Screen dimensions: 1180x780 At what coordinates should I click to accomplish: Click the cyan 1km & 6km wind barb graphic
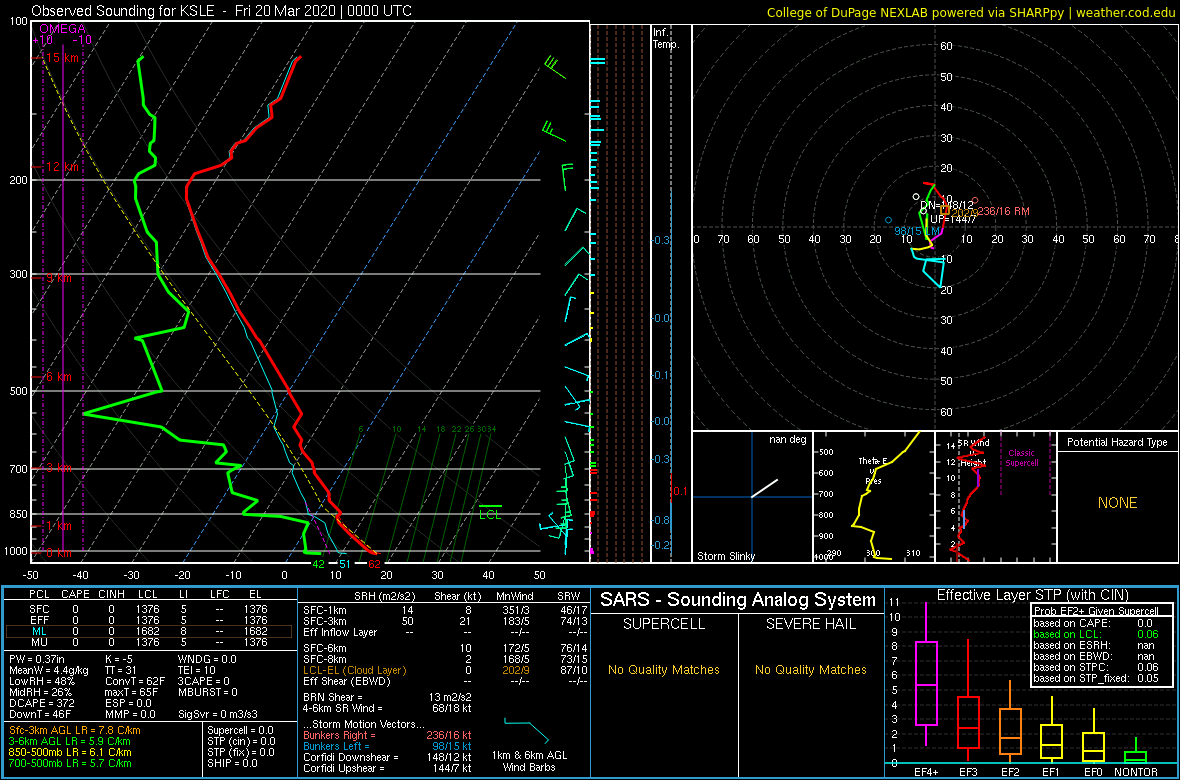tap(528, 730)
